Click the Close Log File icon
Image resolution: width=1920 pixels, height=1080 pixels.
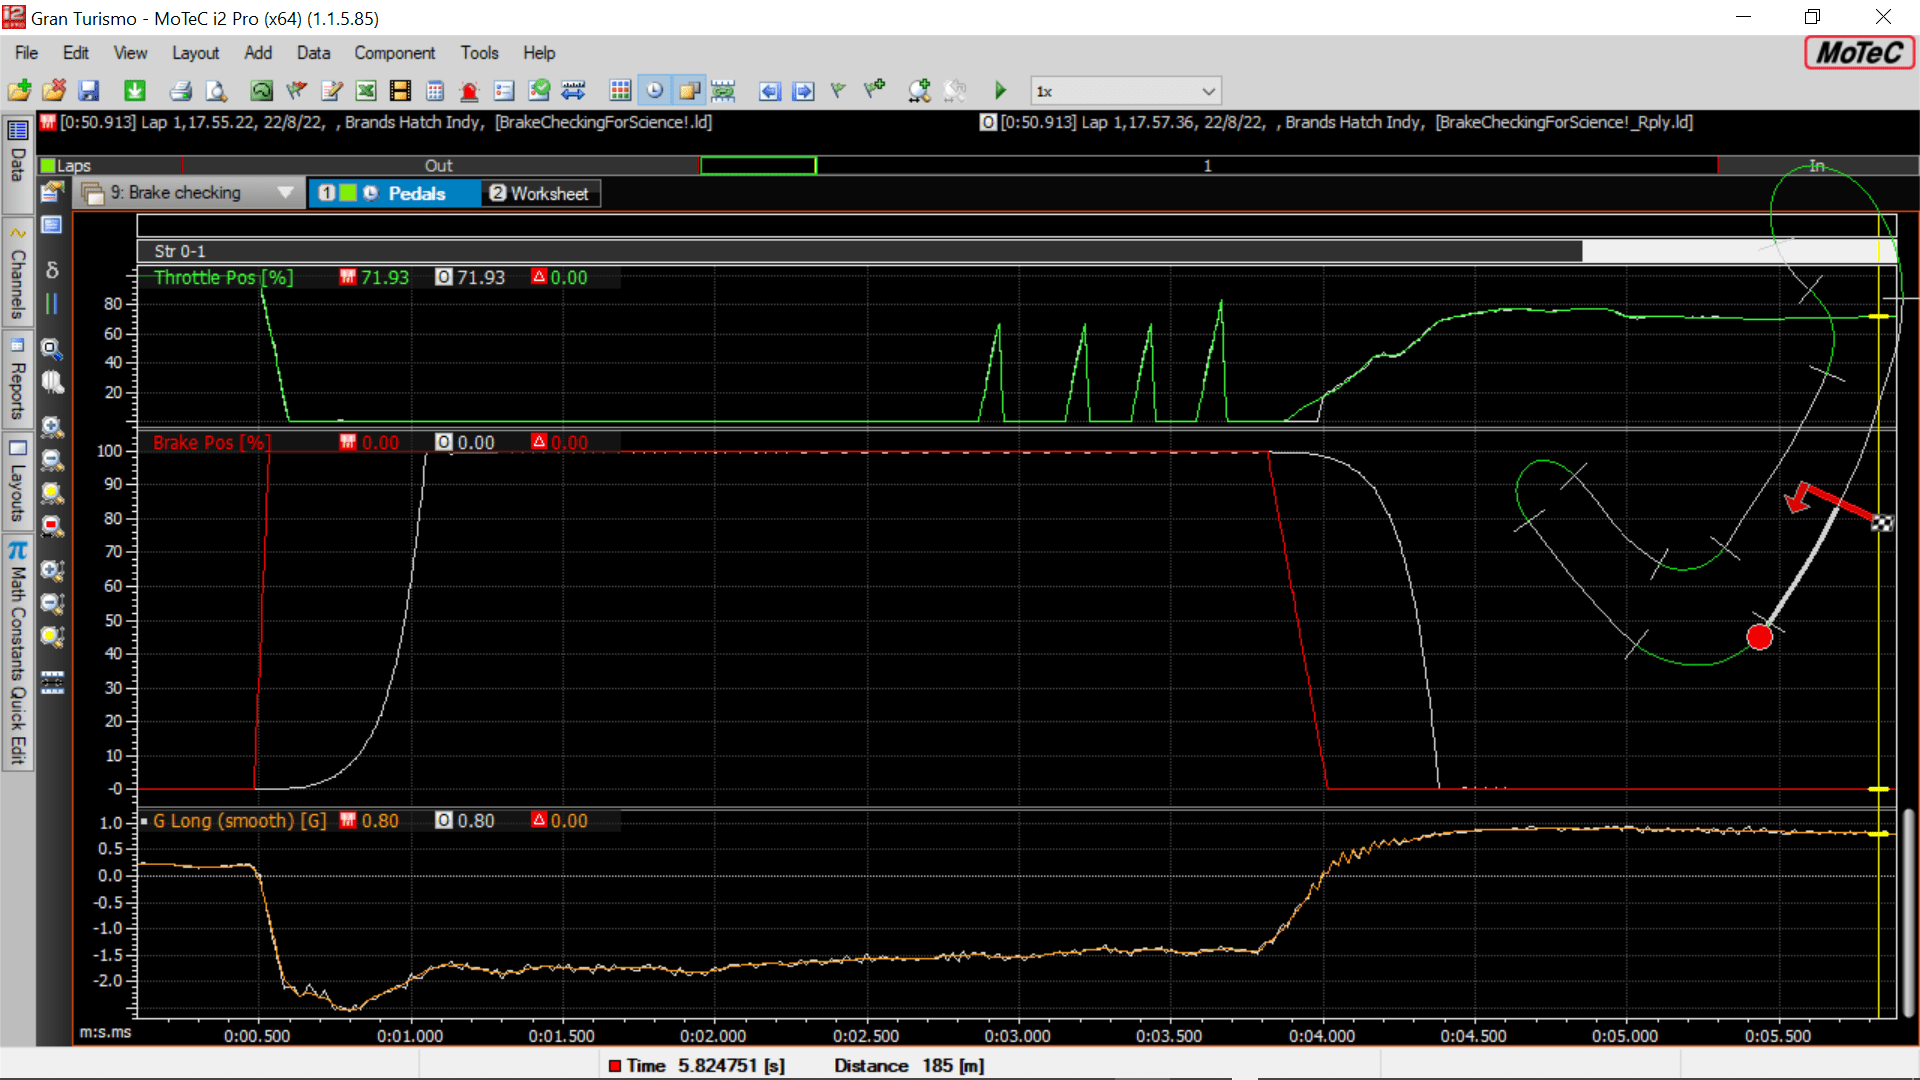pyautogui.click(x=54, y=91)
